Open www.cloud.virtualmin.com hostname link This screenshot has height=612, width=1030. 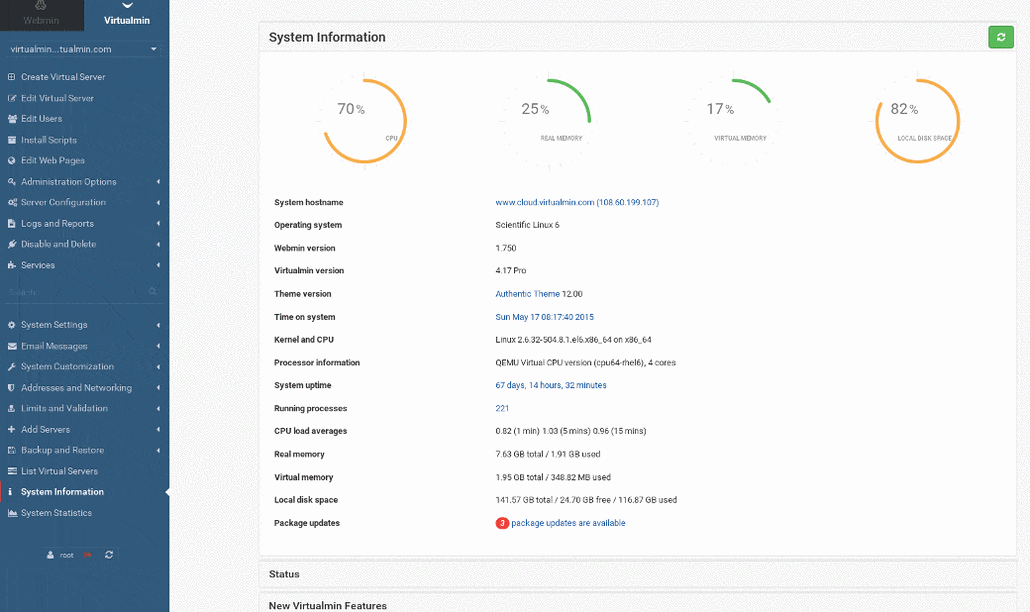point(577,202)
